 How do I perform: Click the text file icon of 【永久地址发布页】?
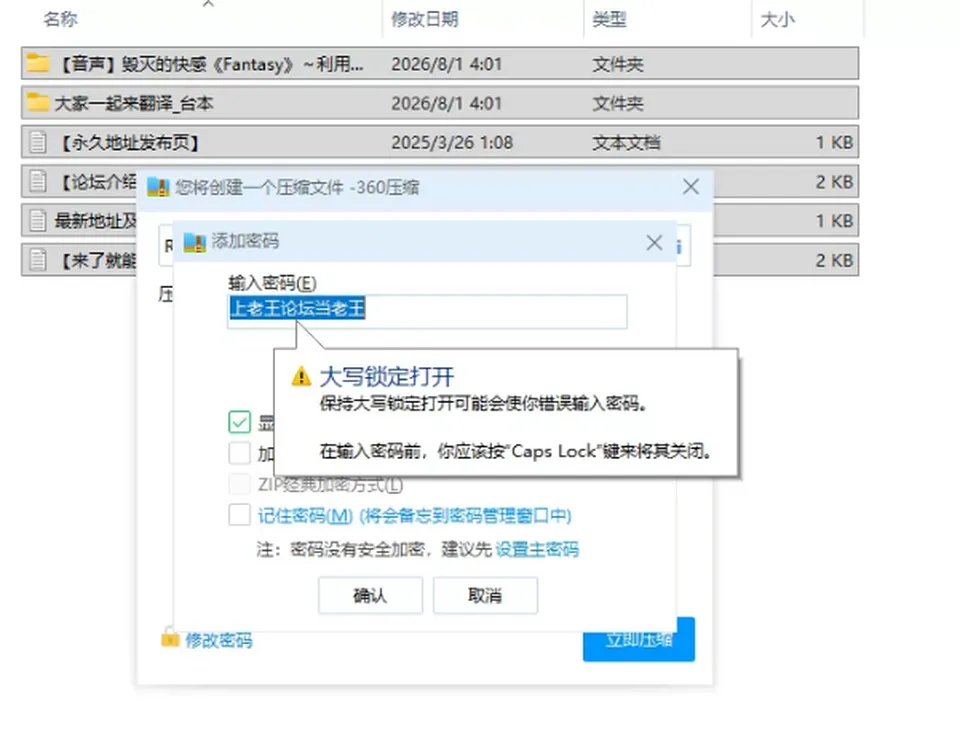38,142
